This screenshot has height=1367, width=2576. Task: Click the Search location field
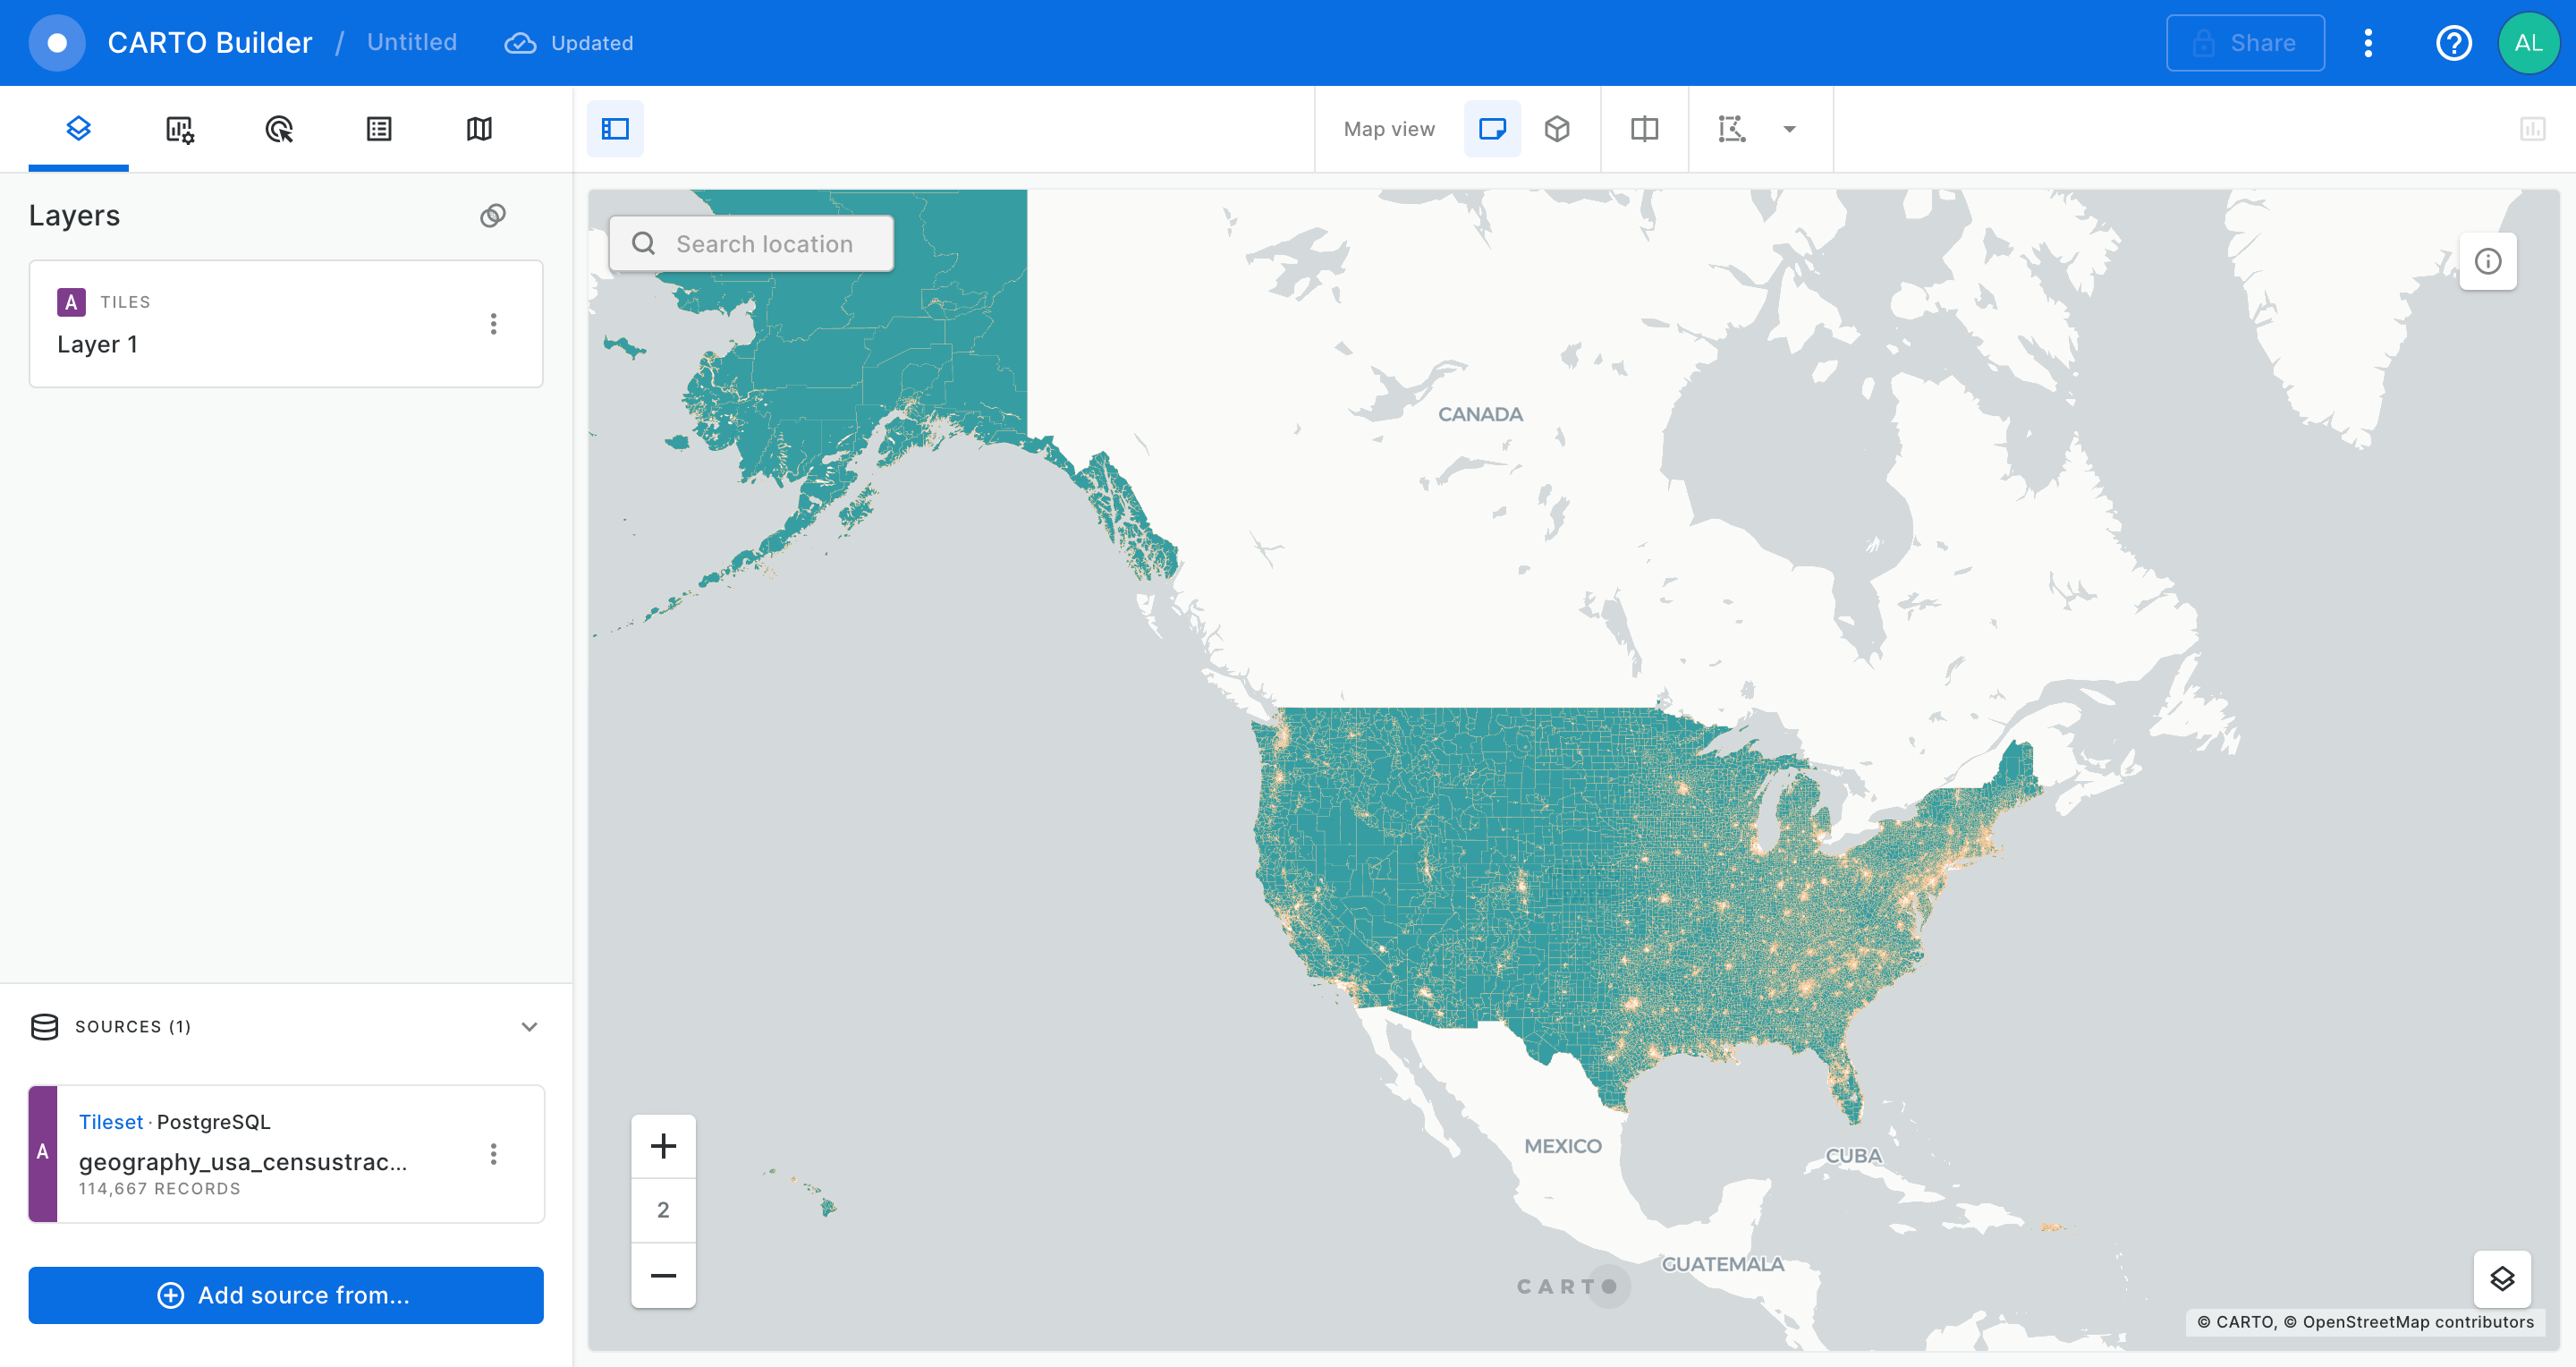[x=764, y=244]
